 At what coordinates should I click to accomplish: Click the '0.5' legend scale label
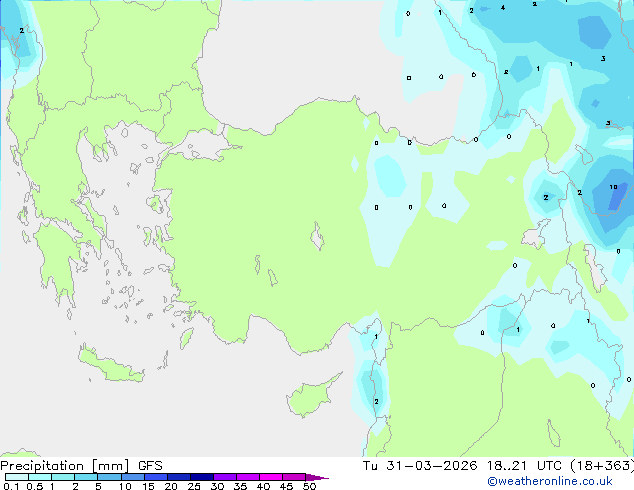pos(34,486)
